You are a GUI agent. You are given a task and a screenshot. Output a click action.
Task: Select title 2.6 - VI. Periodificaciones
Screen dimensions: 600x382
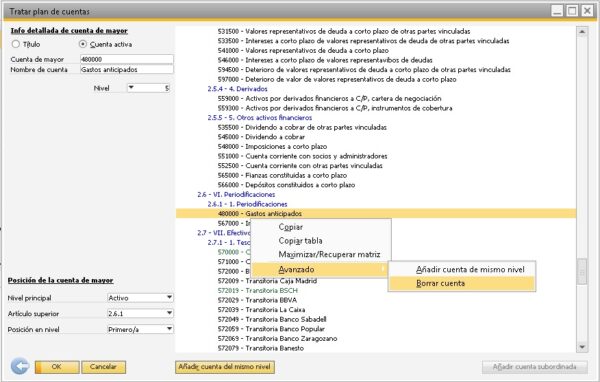(x=236, y=194)
